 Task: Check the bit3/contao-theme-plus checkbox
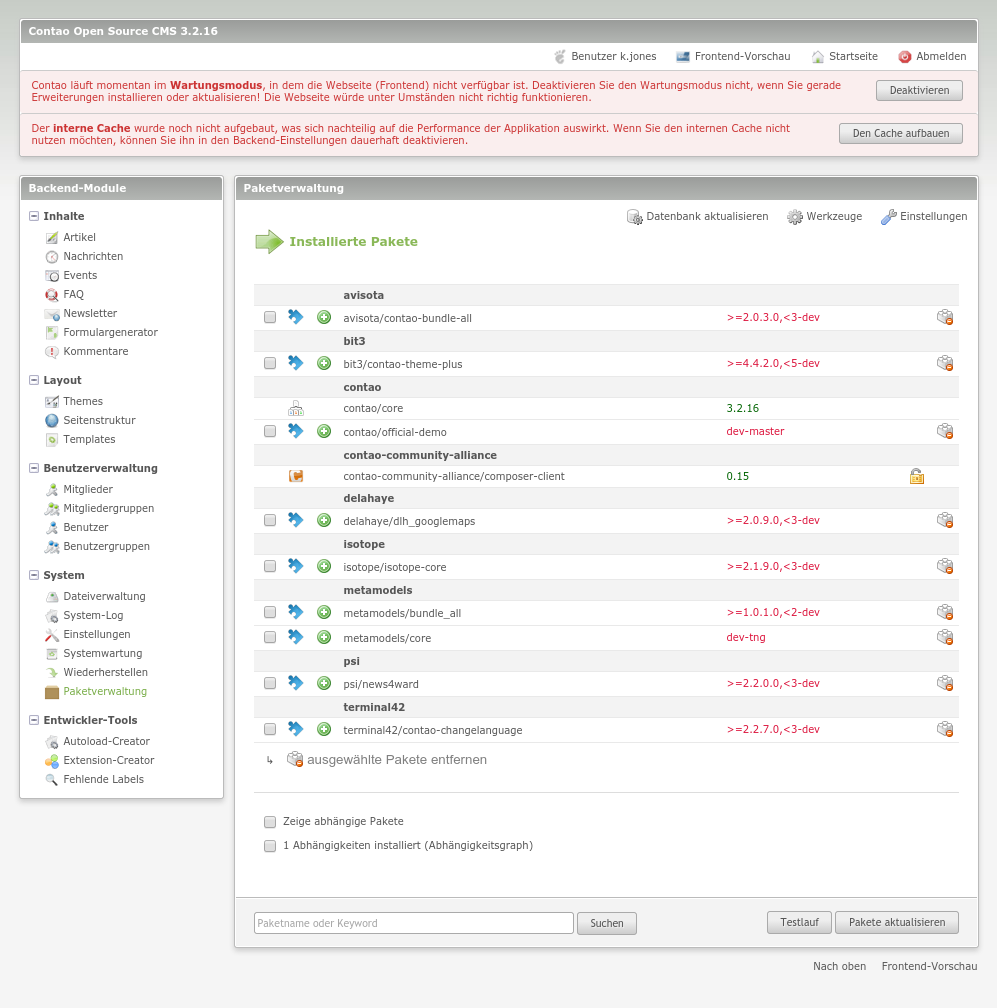270,364
